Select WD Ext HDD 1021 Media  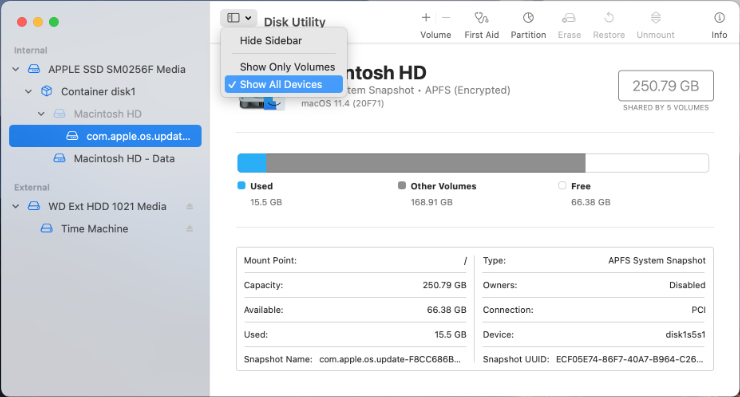(x=107, y=206)
